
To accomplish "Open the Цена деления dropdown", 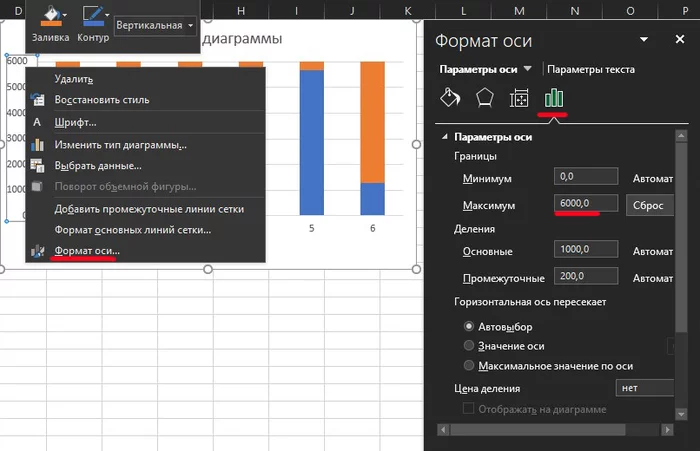I will 644,388.
